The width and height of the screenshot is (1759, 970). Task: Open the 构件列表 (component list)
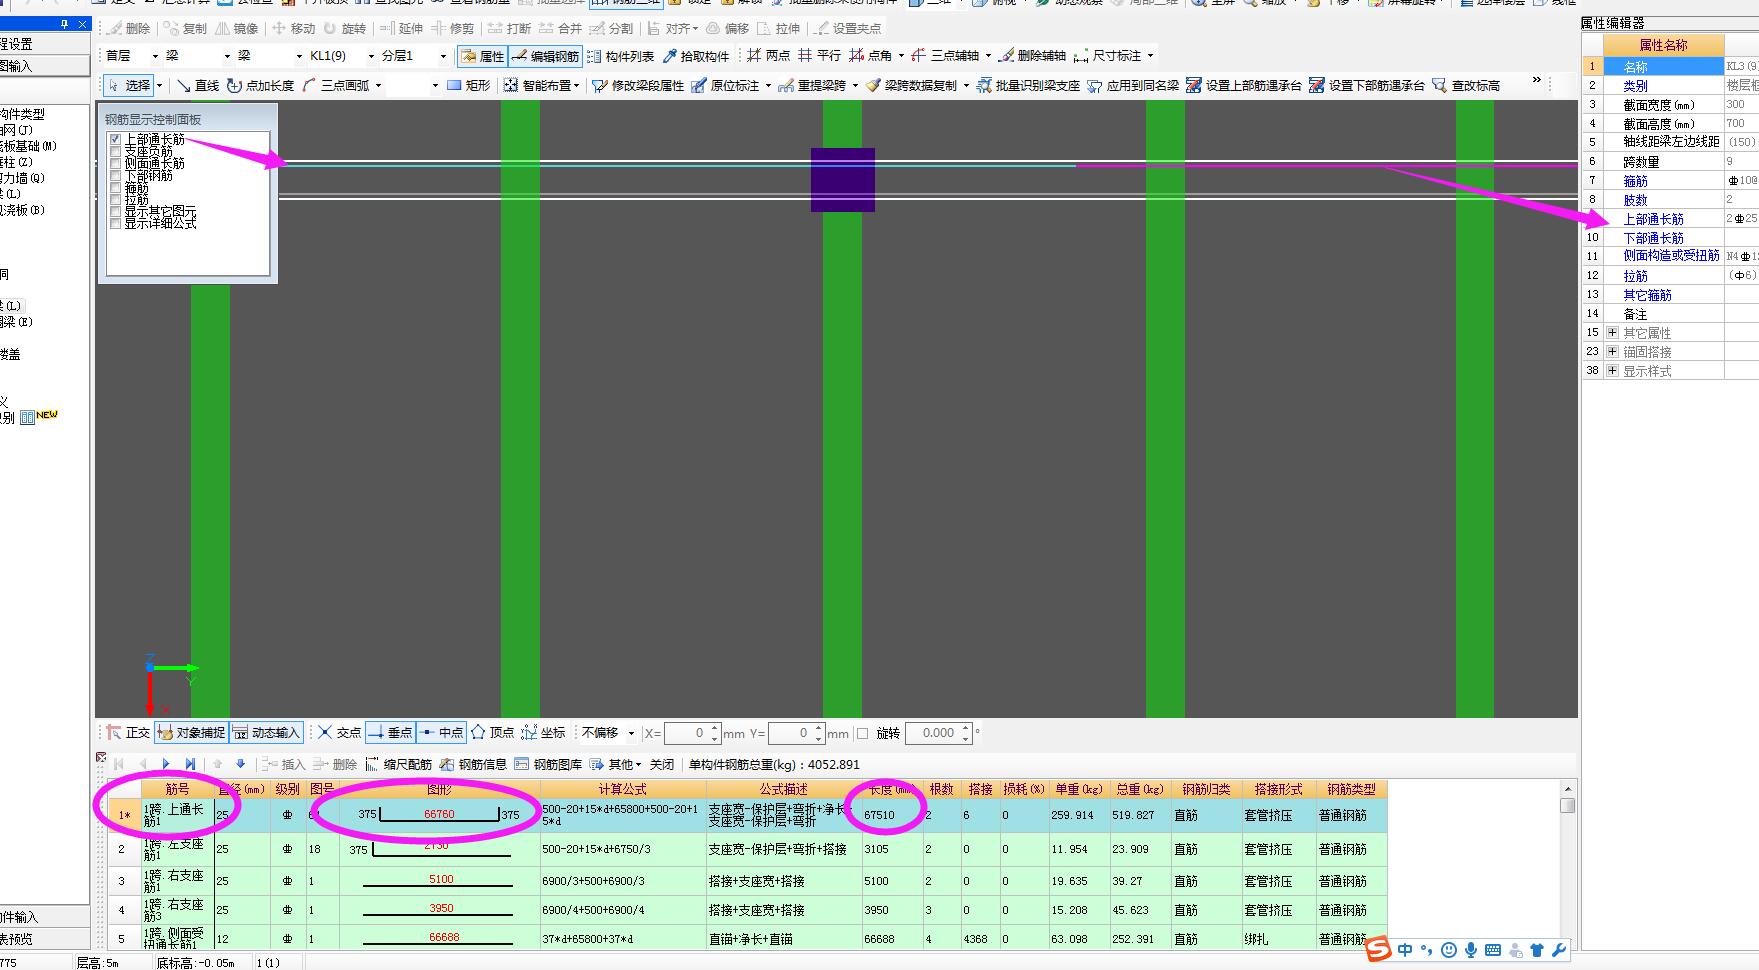click(621, 56)
